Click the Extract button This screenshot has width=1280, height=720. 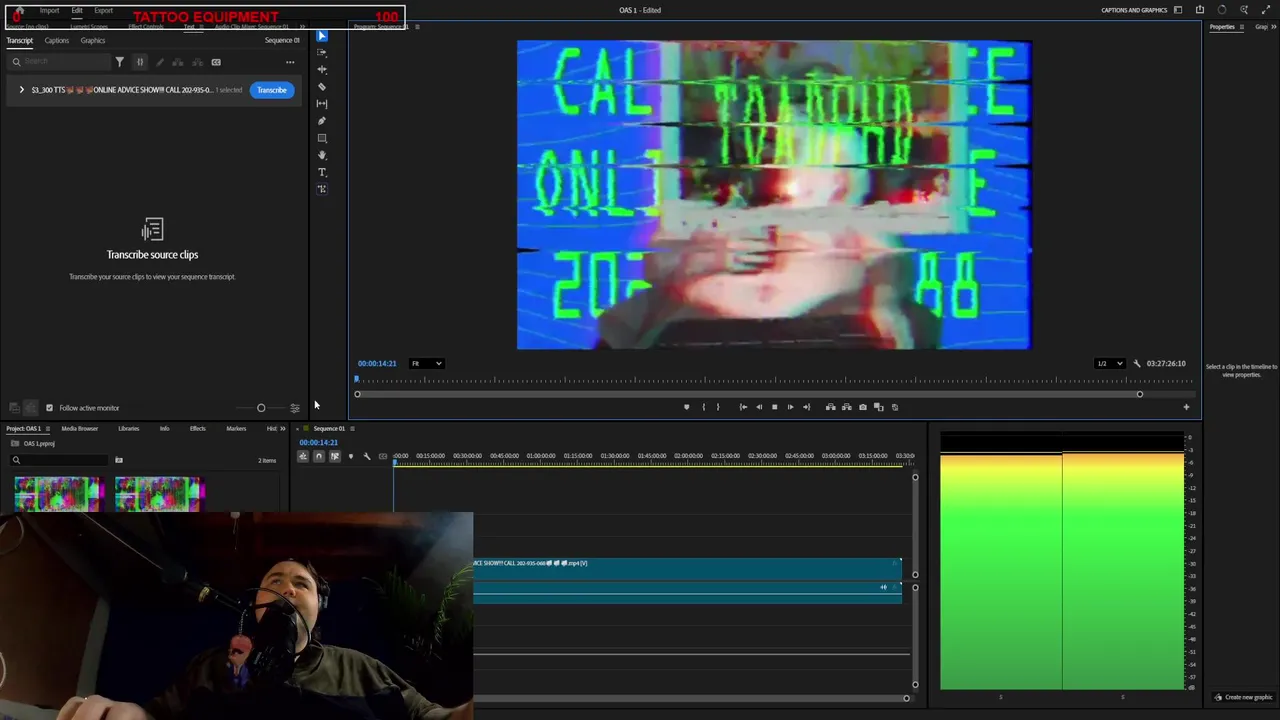[x=846, y=407]
